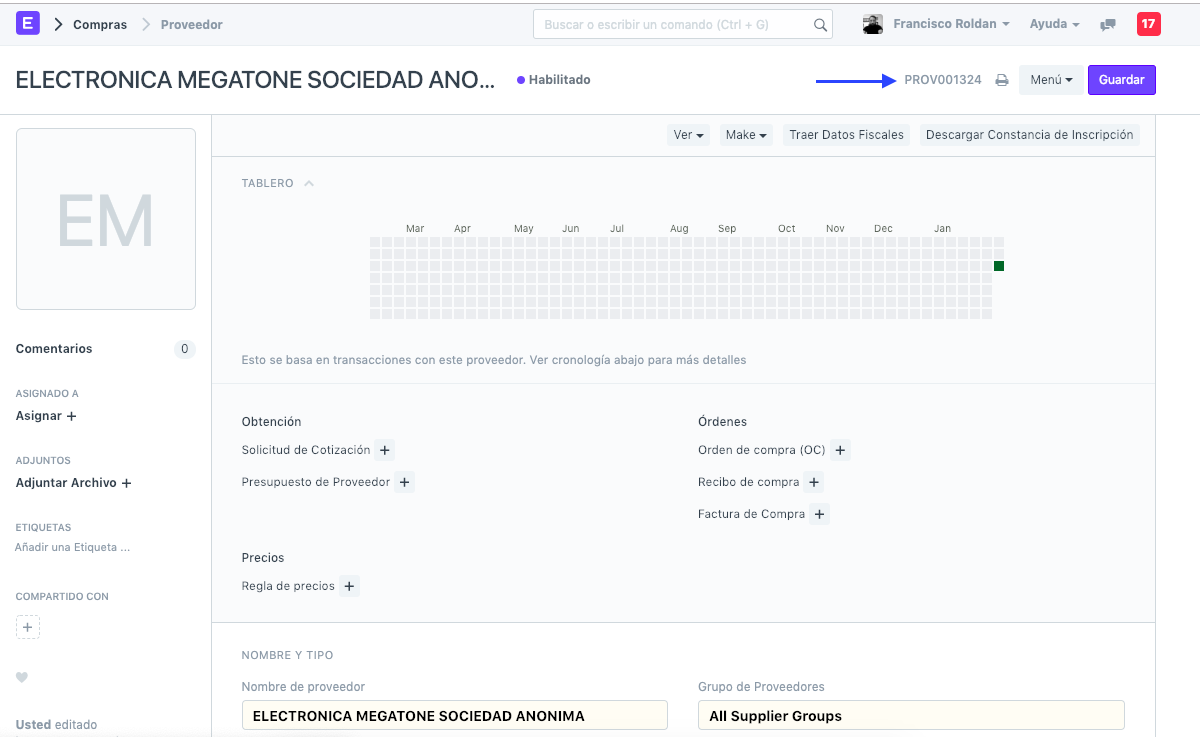This screenshot has height=737, width=1200.
Task: Open Francisco Roldan user menu
Action: tap(951, 24)
